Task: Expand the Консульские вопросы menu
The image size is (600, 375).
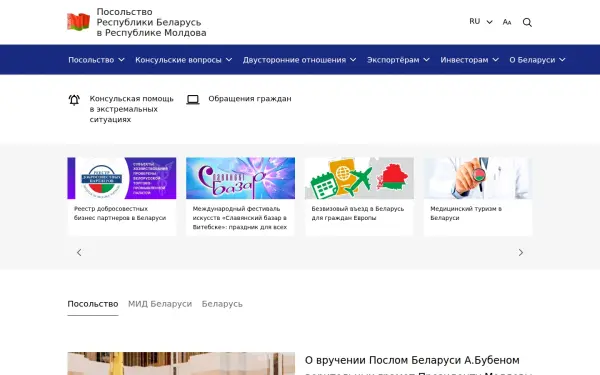Action: click(184, 60)
